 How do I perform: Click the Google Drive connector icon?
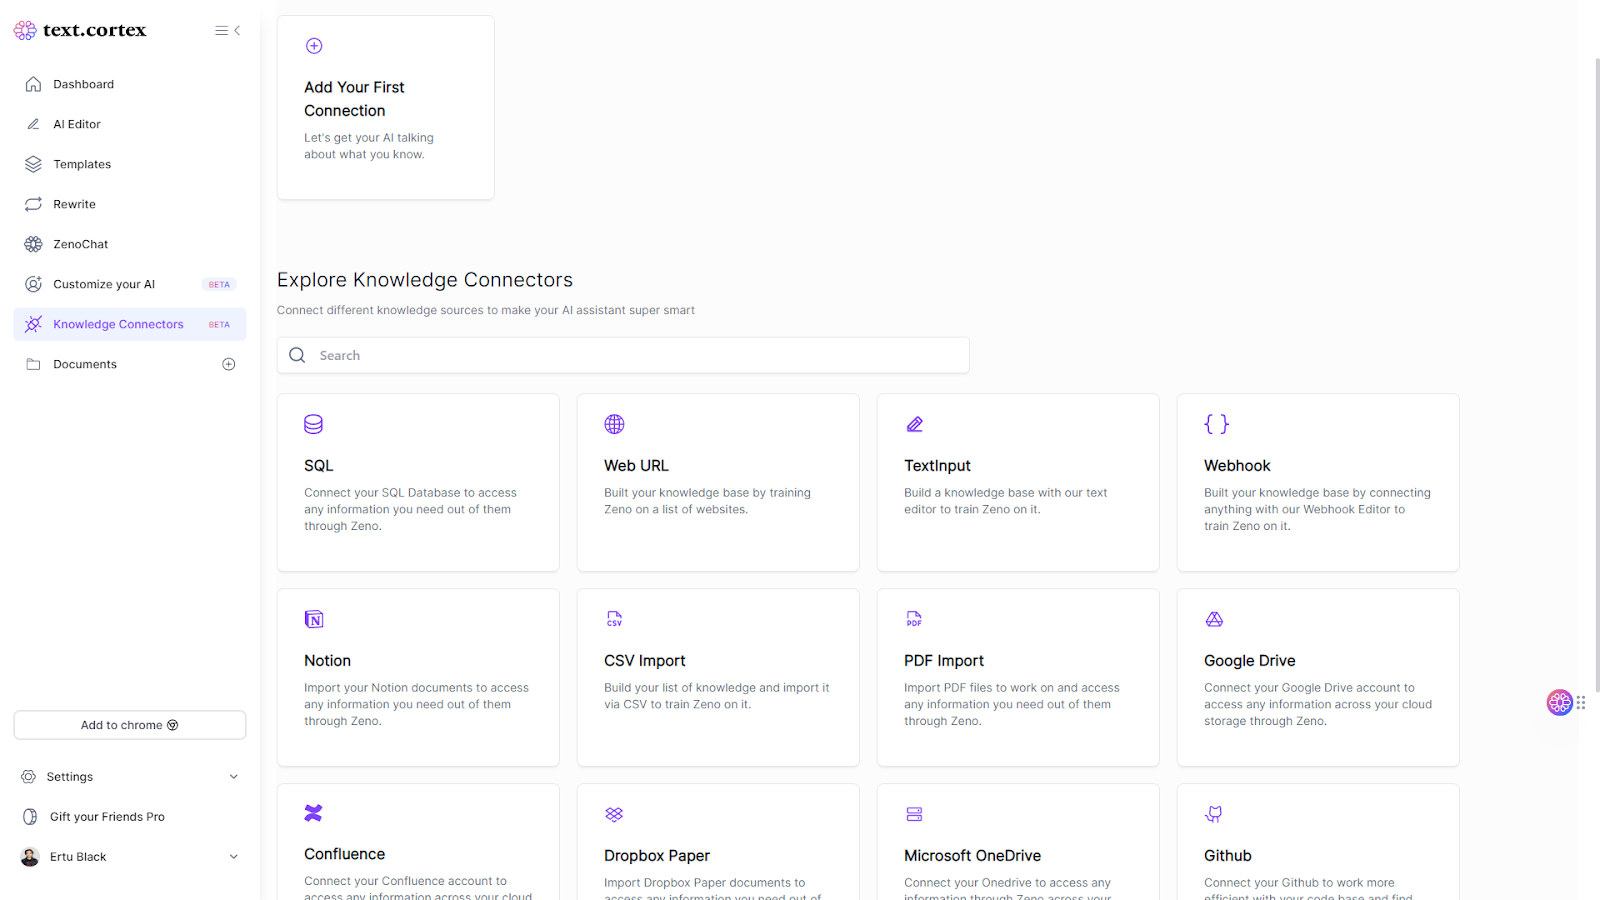(1214, 619)
